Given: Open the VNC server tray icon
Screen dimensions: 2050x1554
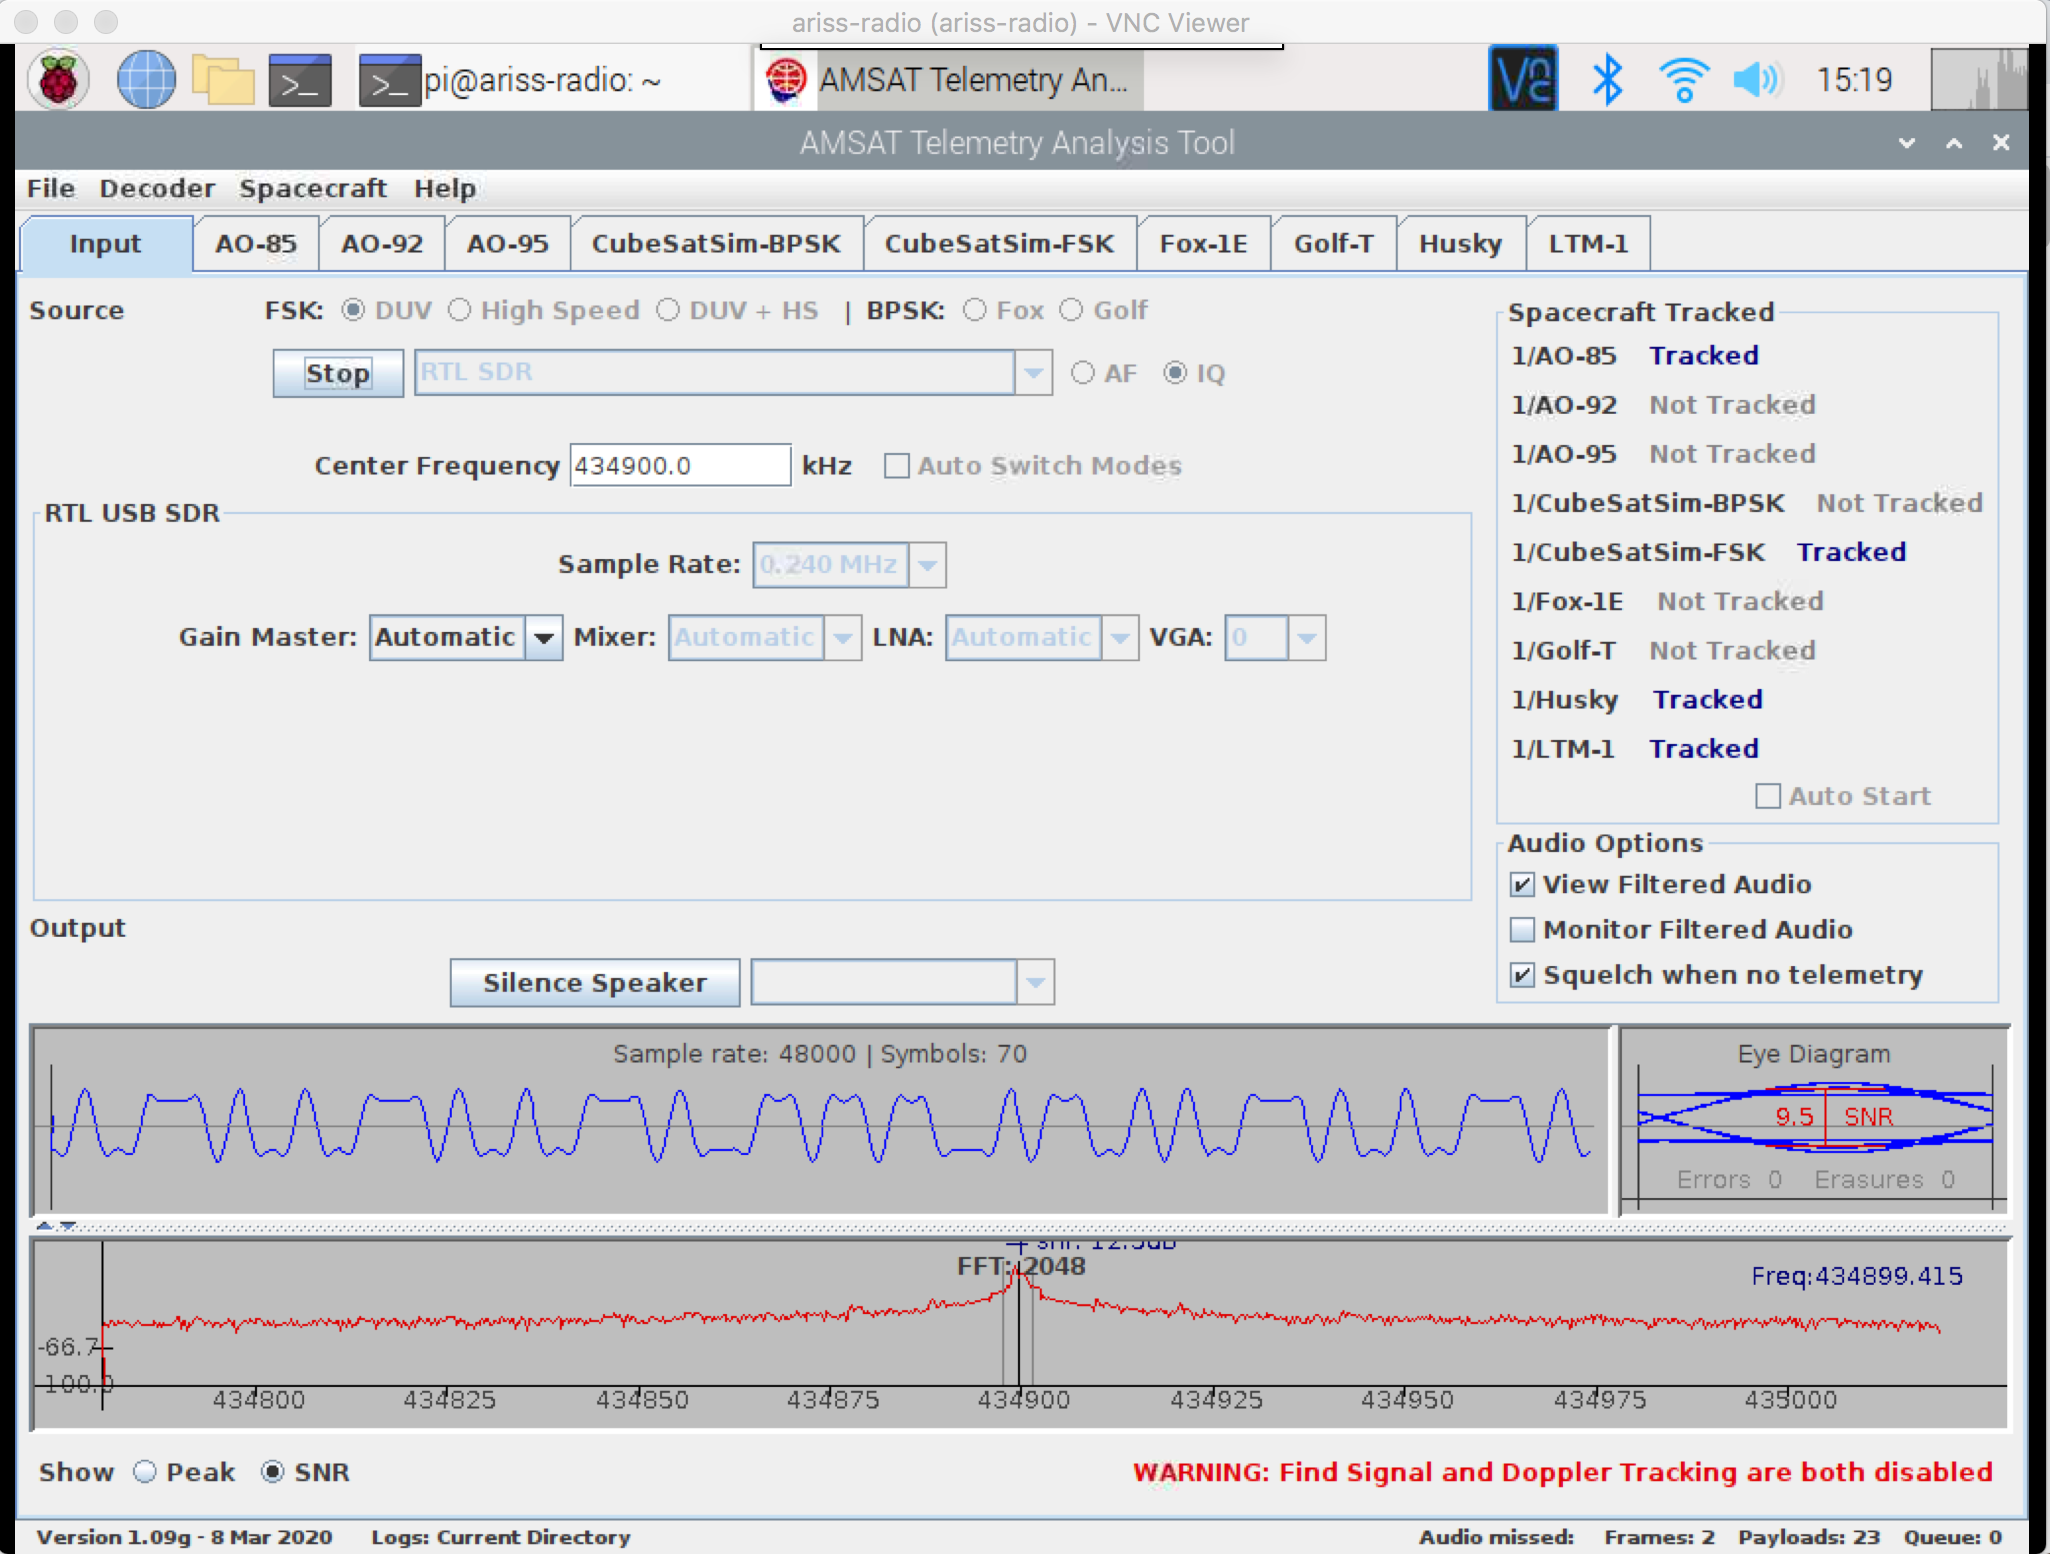Looking at the screenshot, I should tap(1523, 79).
